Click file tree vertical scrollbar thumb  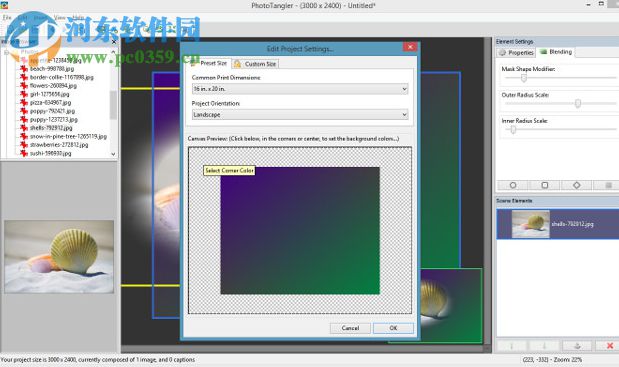(x=113, y=105)
